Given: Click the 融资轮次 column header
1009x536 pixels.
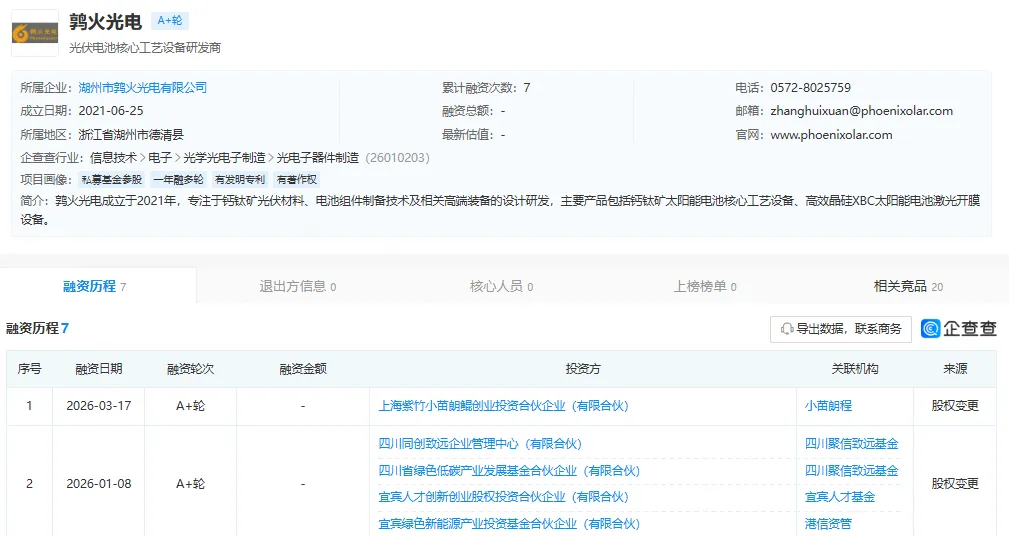Looking at the screenshot, I should [x=190, y=369].
